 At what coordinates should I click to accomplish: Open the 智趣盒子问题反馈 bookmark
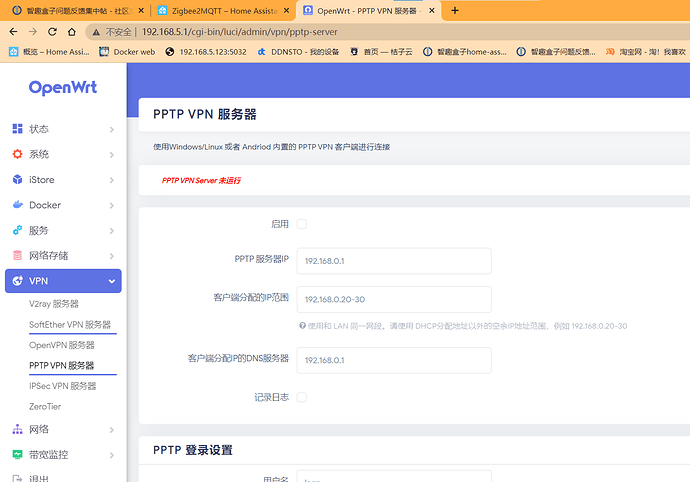click(556, 52)
